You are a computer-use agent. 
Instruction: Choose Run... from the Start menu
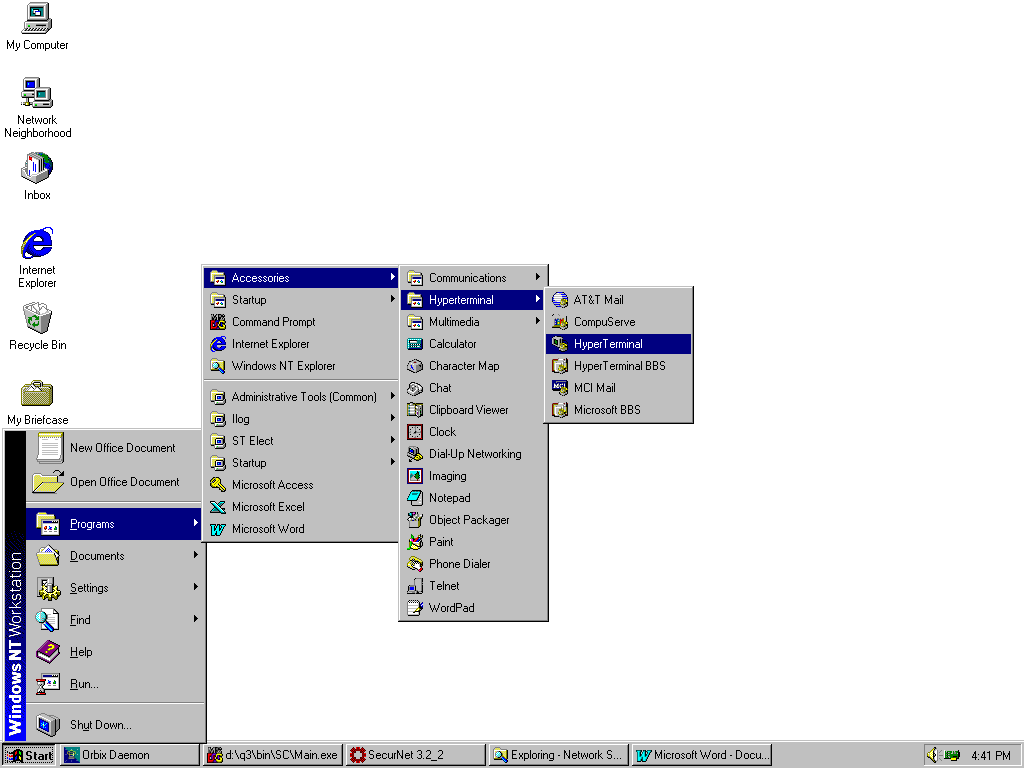point(115,684)
